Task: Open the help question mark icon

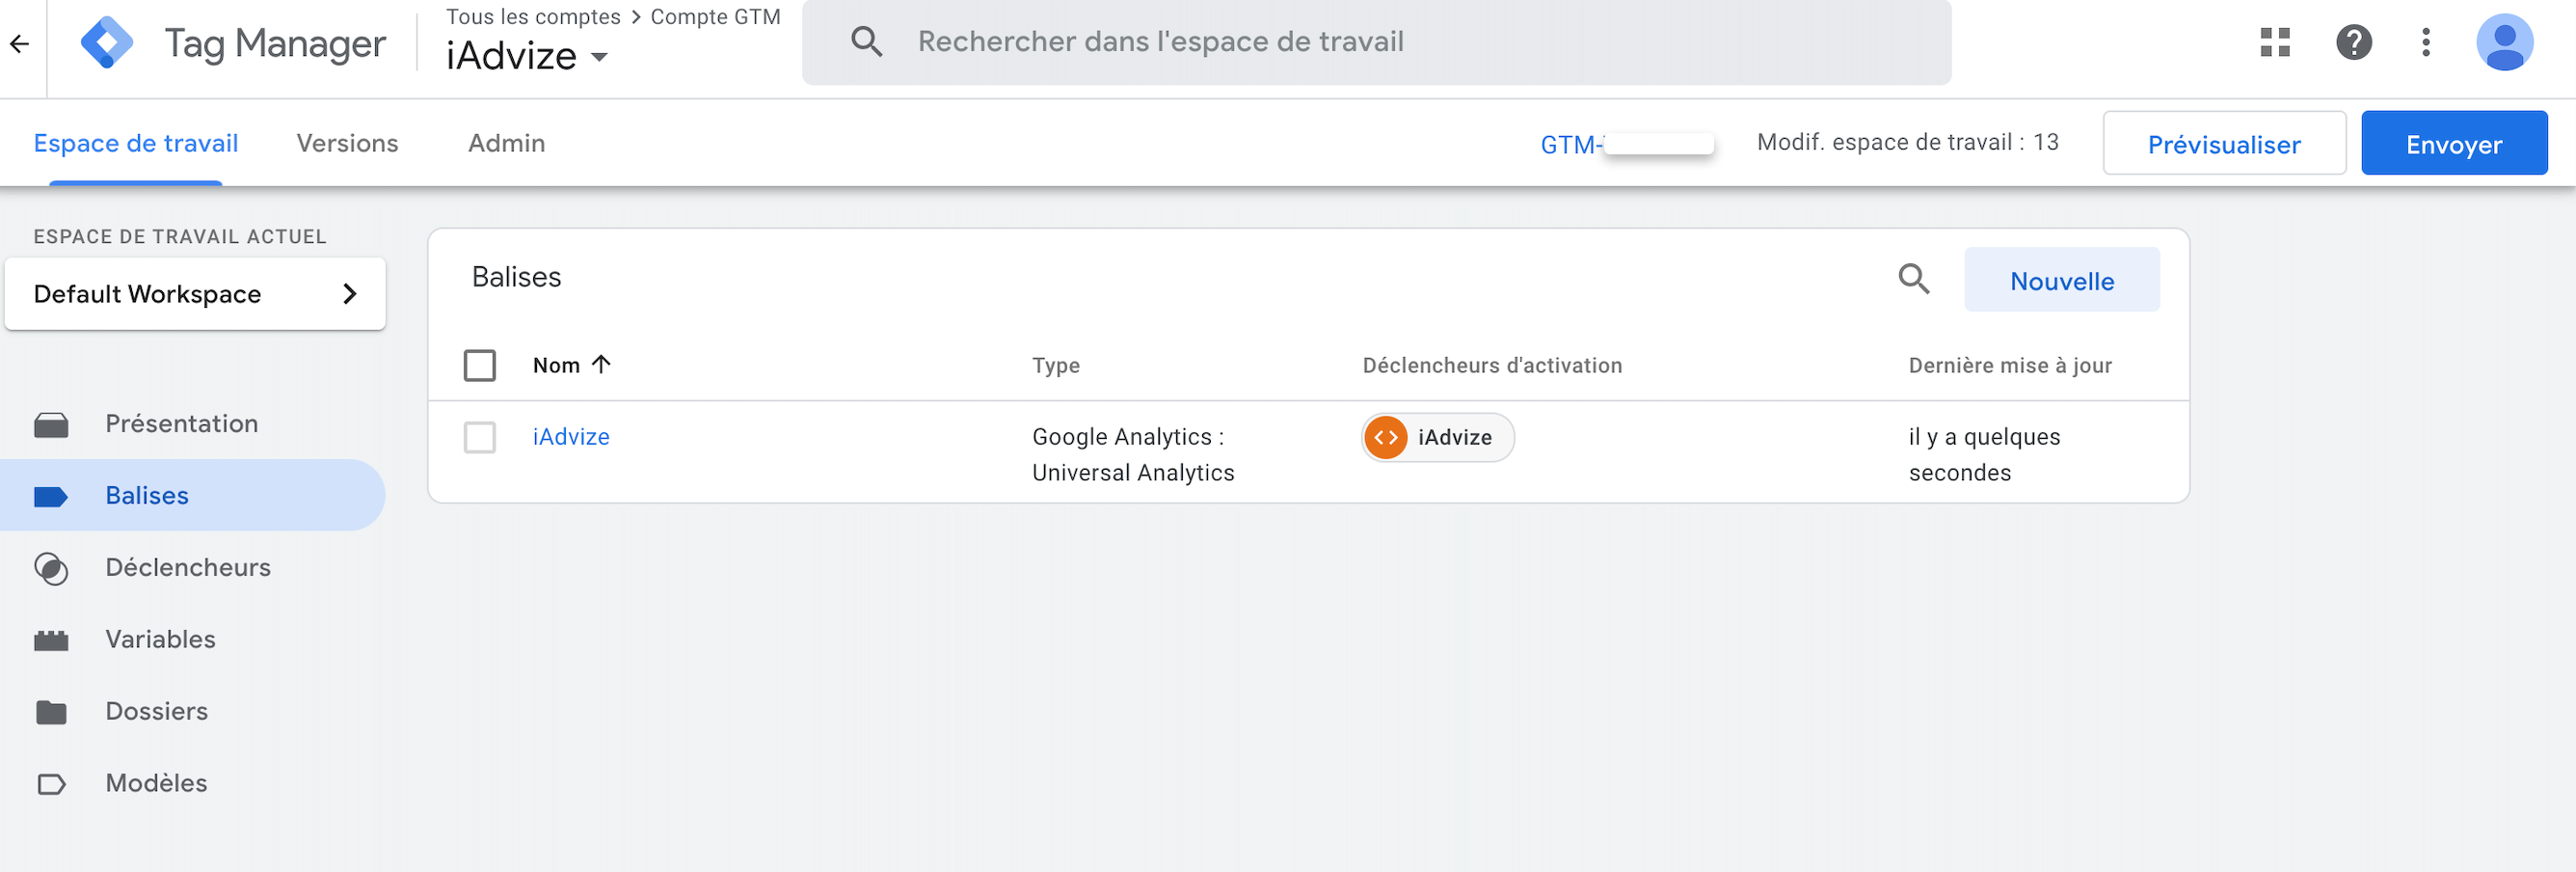Action: (x=2354, y=42)
